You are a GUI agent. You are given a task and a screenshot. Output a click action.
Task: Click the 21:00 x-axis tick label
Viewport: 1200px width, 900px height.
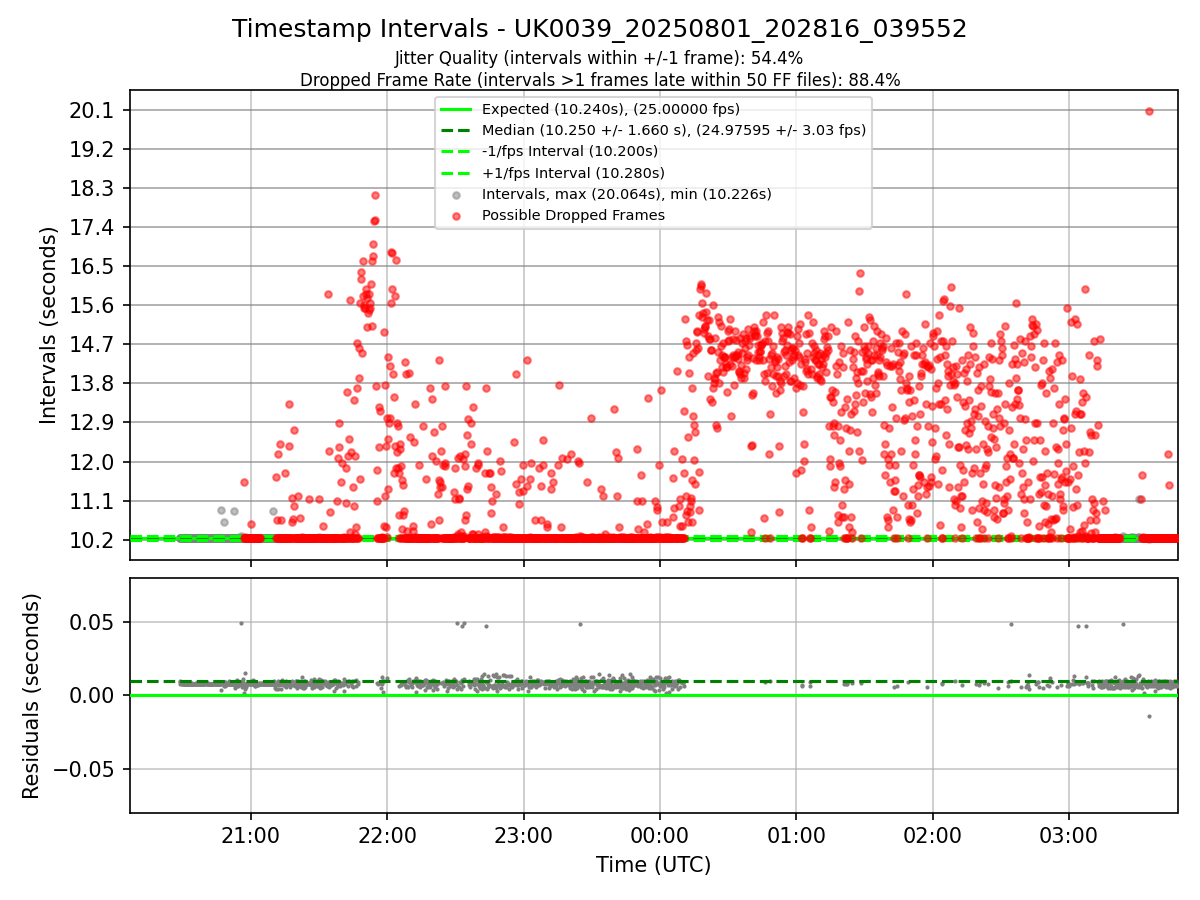click(x=250, y=835)
